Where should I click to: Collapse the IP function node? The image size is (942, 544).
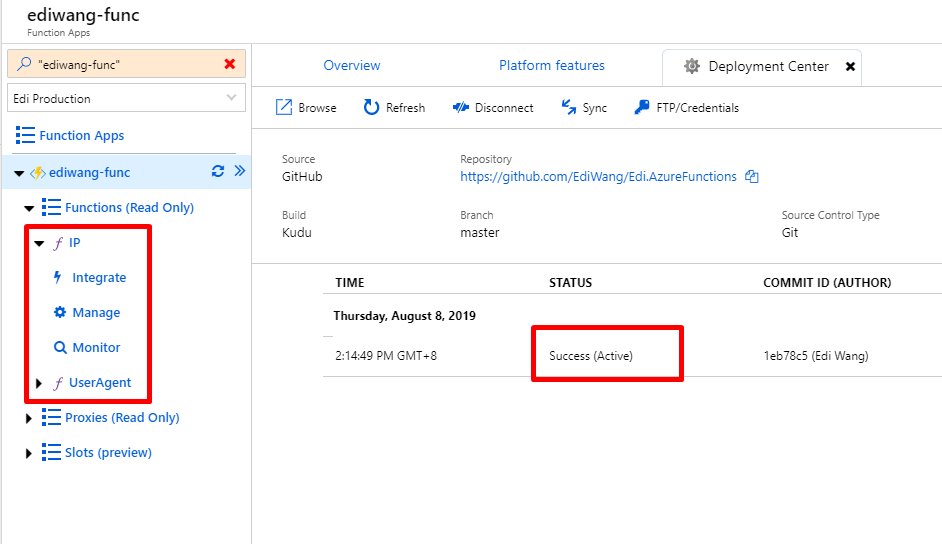[x=40, y=243]
